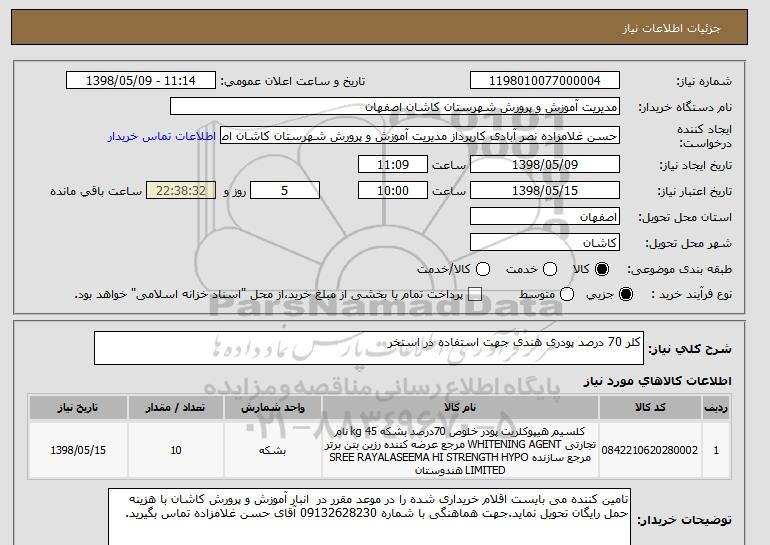Viewport: 770px width, 545px height.
Task: Click the validity date field 1398/05/15
Action: pos(545,191)
